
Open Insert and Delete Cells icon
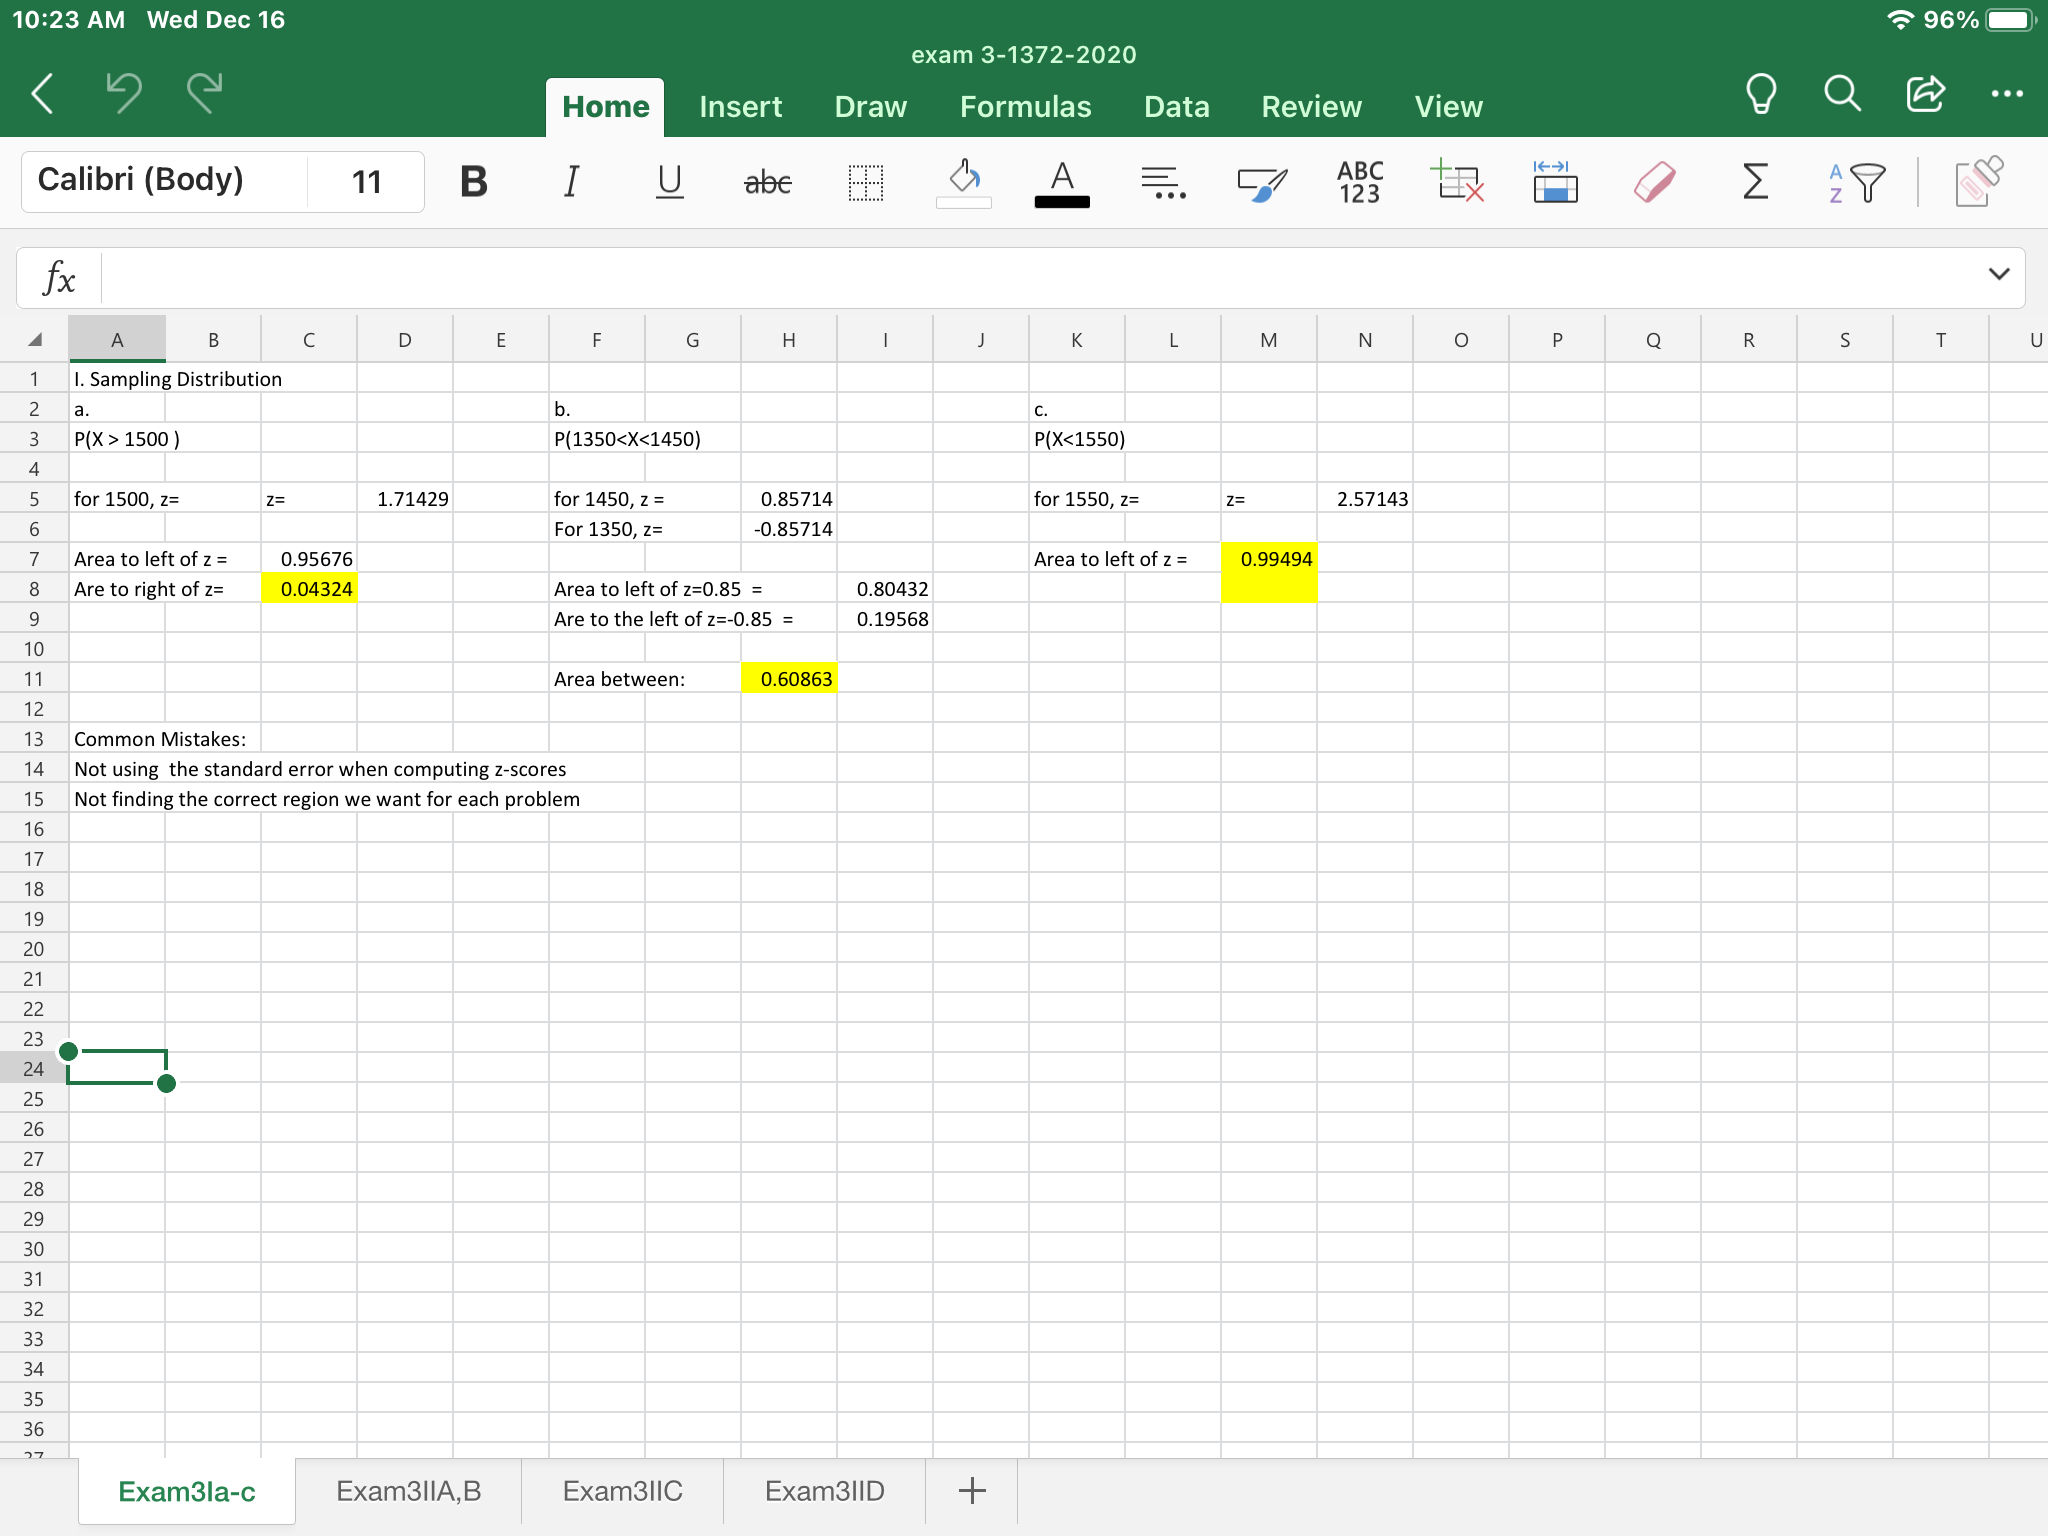(1458, 181)
